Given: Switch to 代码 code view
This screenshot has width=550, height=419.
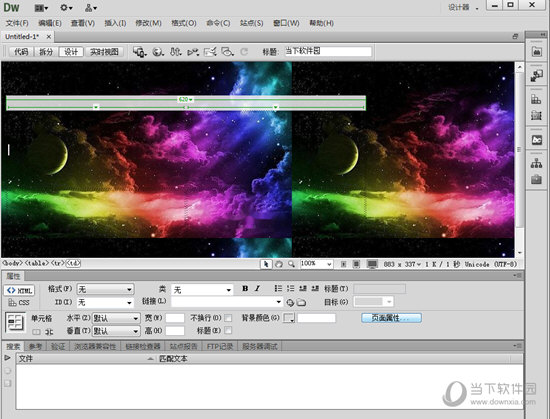Looking at the screenshot, I should (x=21, y=52).
